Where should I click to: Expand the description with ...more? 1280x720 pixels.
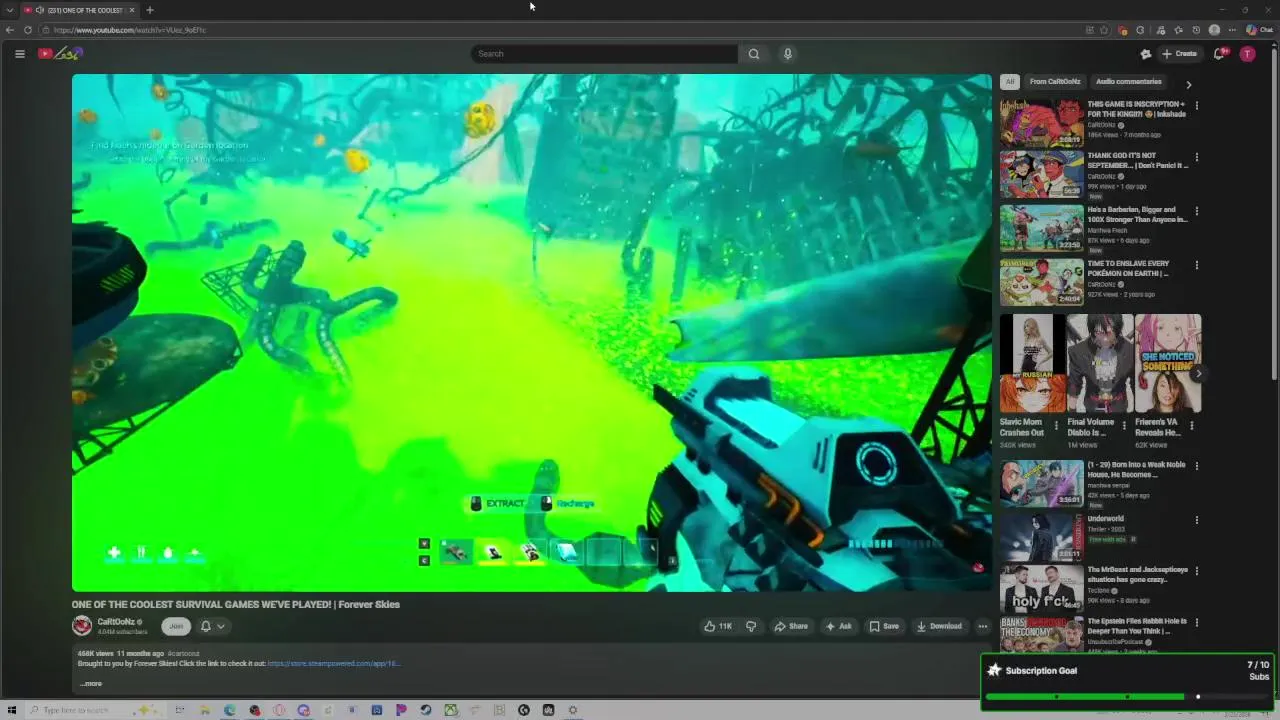90,684
